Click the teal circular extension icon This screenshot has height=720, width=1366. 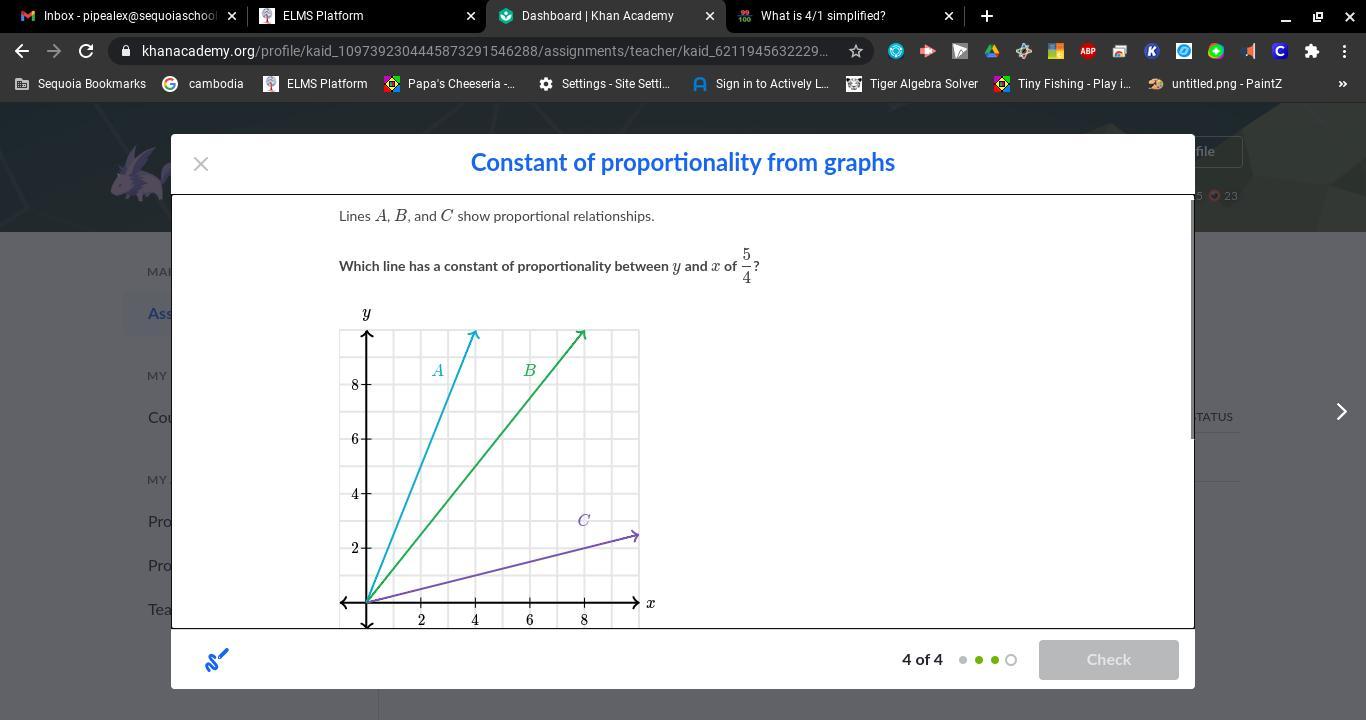point(896,51)
